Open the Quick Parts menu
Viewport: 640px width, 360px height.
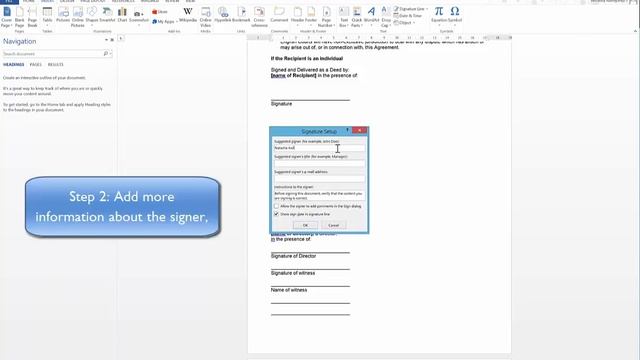pyautogui.click(x=357, y=17)
